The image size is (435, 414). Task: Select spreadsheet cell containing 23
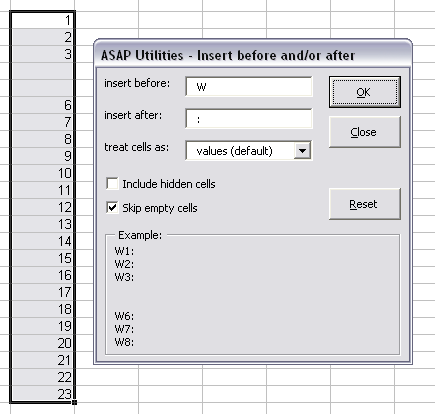(43, 394)
